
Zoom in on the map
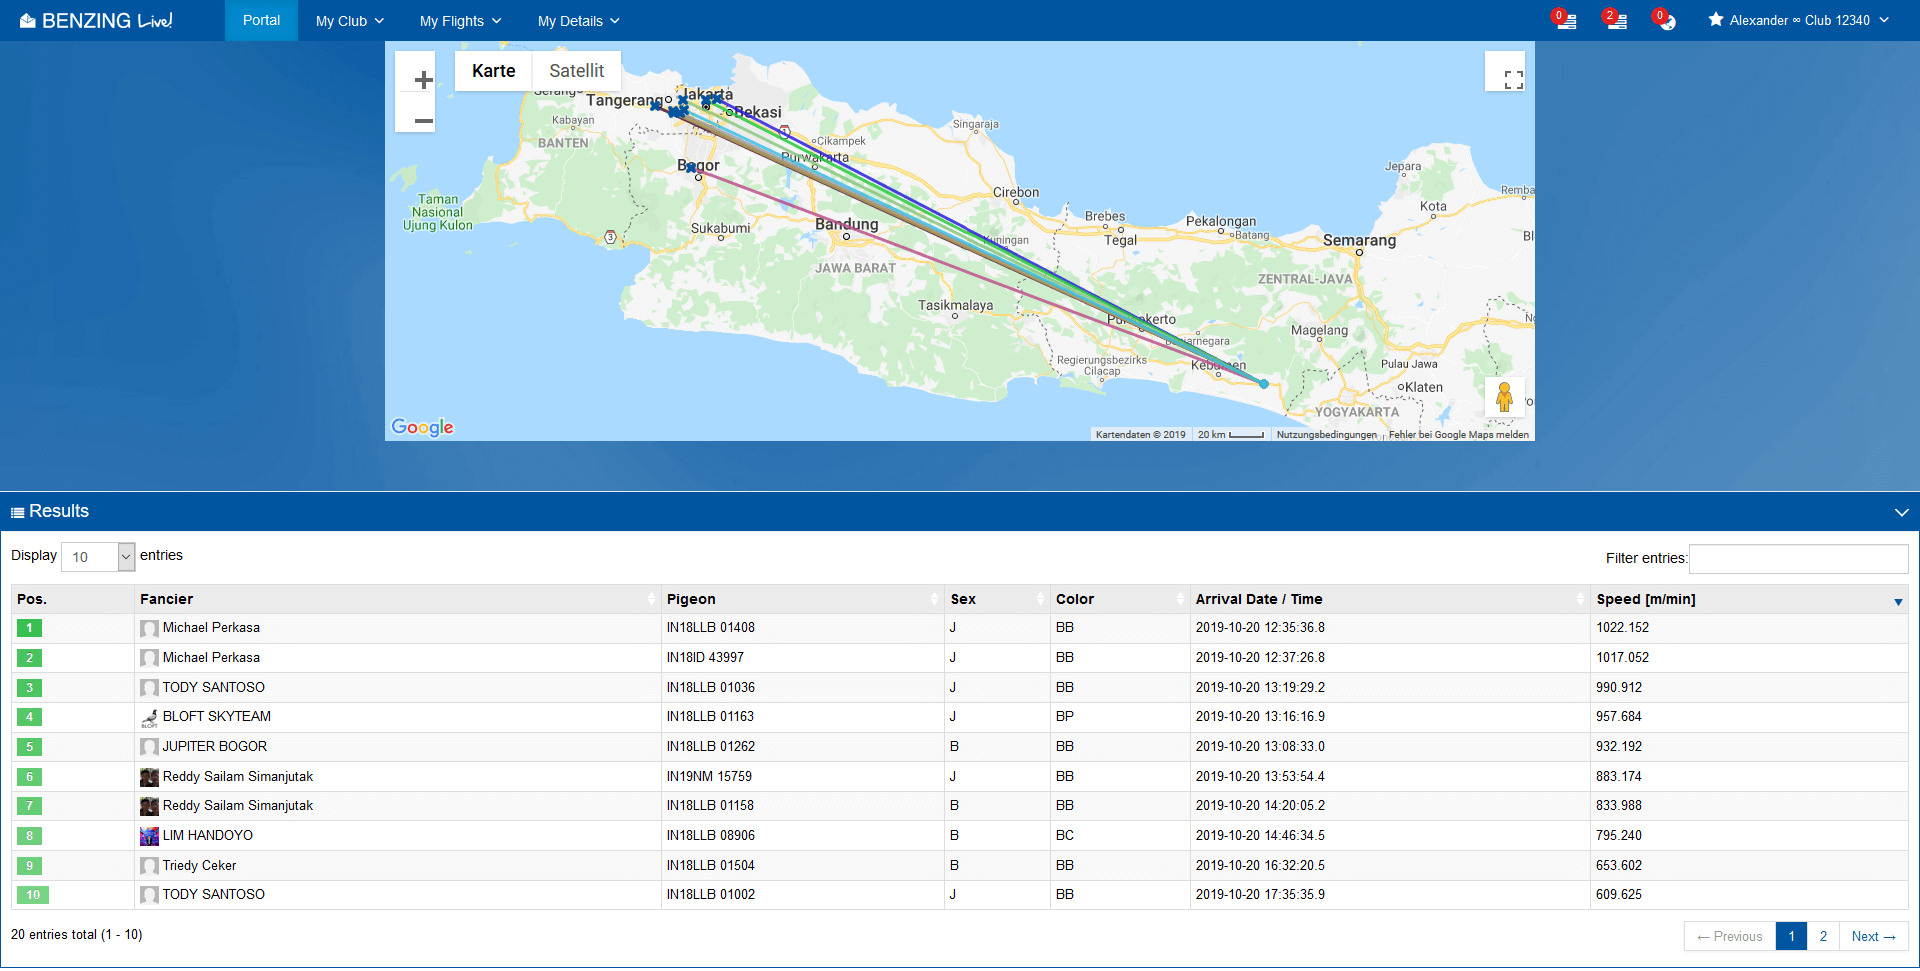(423, 80)
